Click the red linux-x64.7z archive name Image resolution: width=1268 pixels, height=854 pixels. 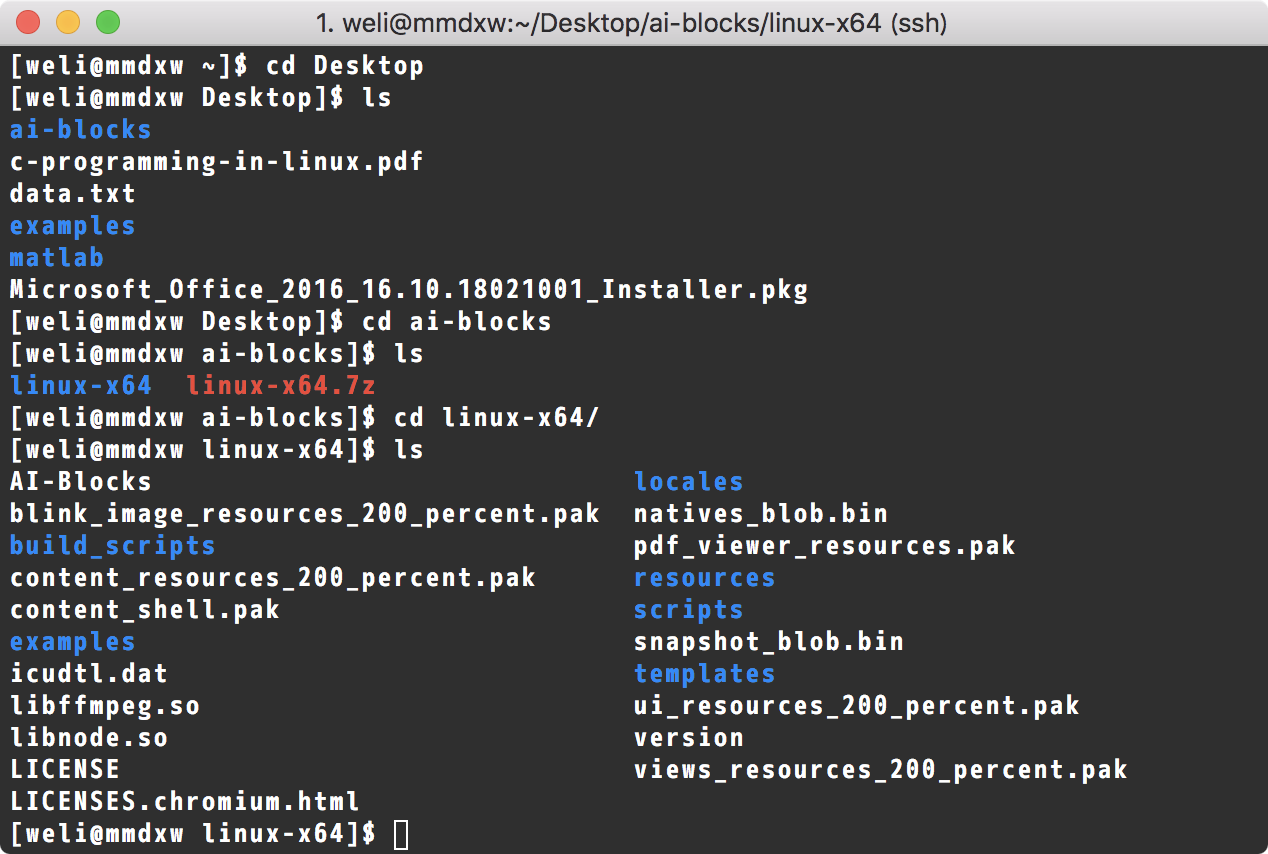pos(281,385)
